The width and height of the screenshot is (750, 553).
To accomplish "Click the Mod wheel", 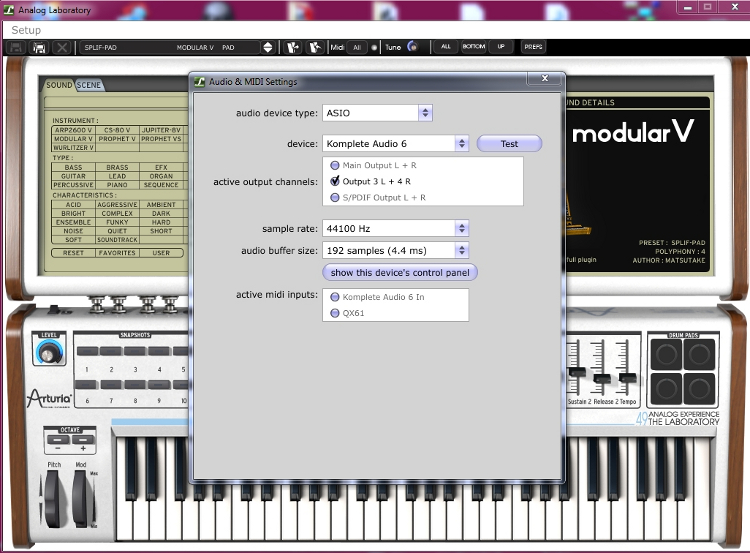I will [x=82, y=498].
